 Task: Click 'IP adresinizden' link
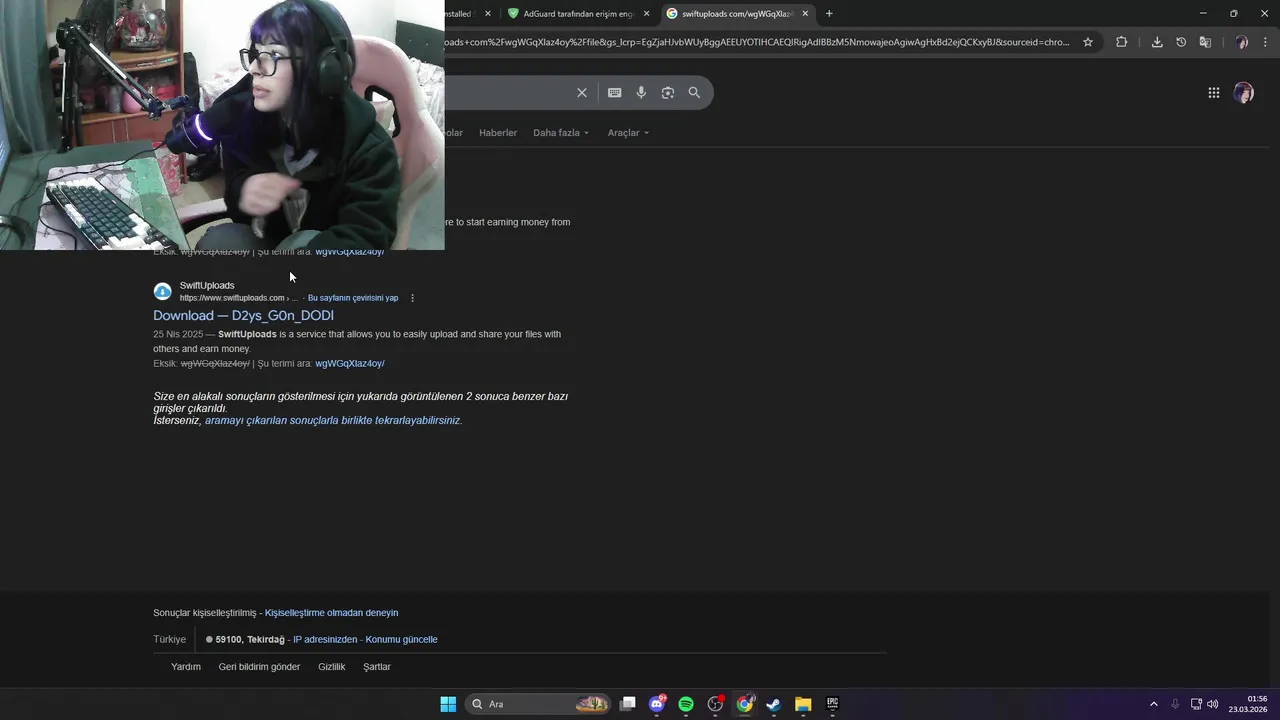click(325, 640)
